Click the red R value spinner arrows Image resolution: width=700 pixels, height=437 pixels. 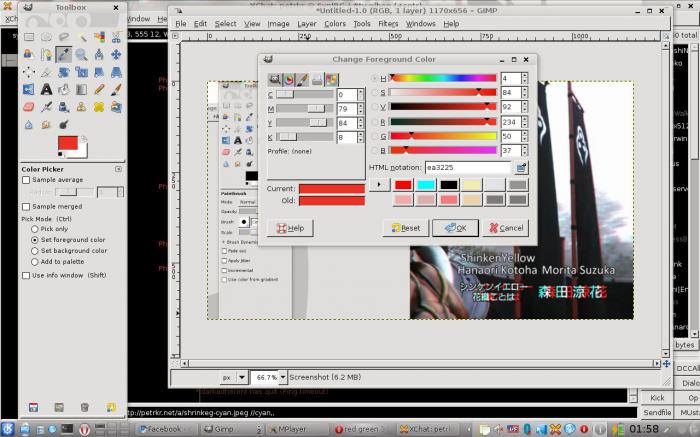point(525,122)
